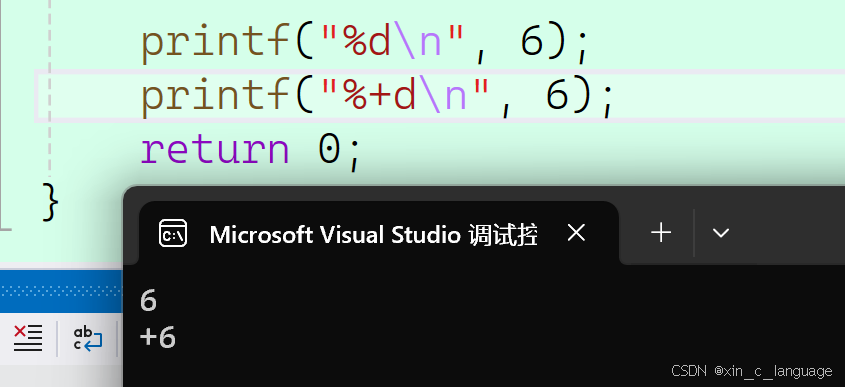The height and width of the screenshot is (387, 845).
Task: Open a new terminal tab with plus
Action: click(661, 233)
